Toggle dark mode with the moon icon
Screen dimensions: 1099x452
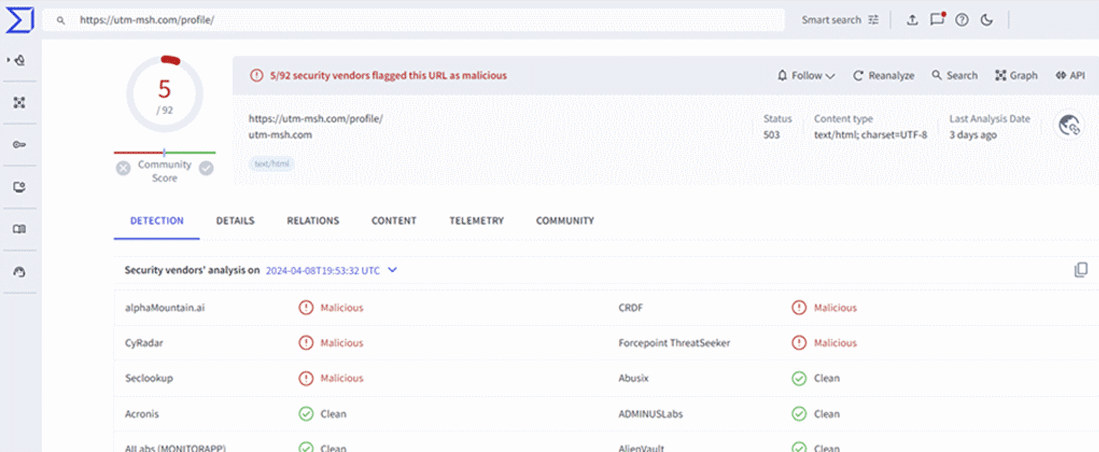[987, 20]
